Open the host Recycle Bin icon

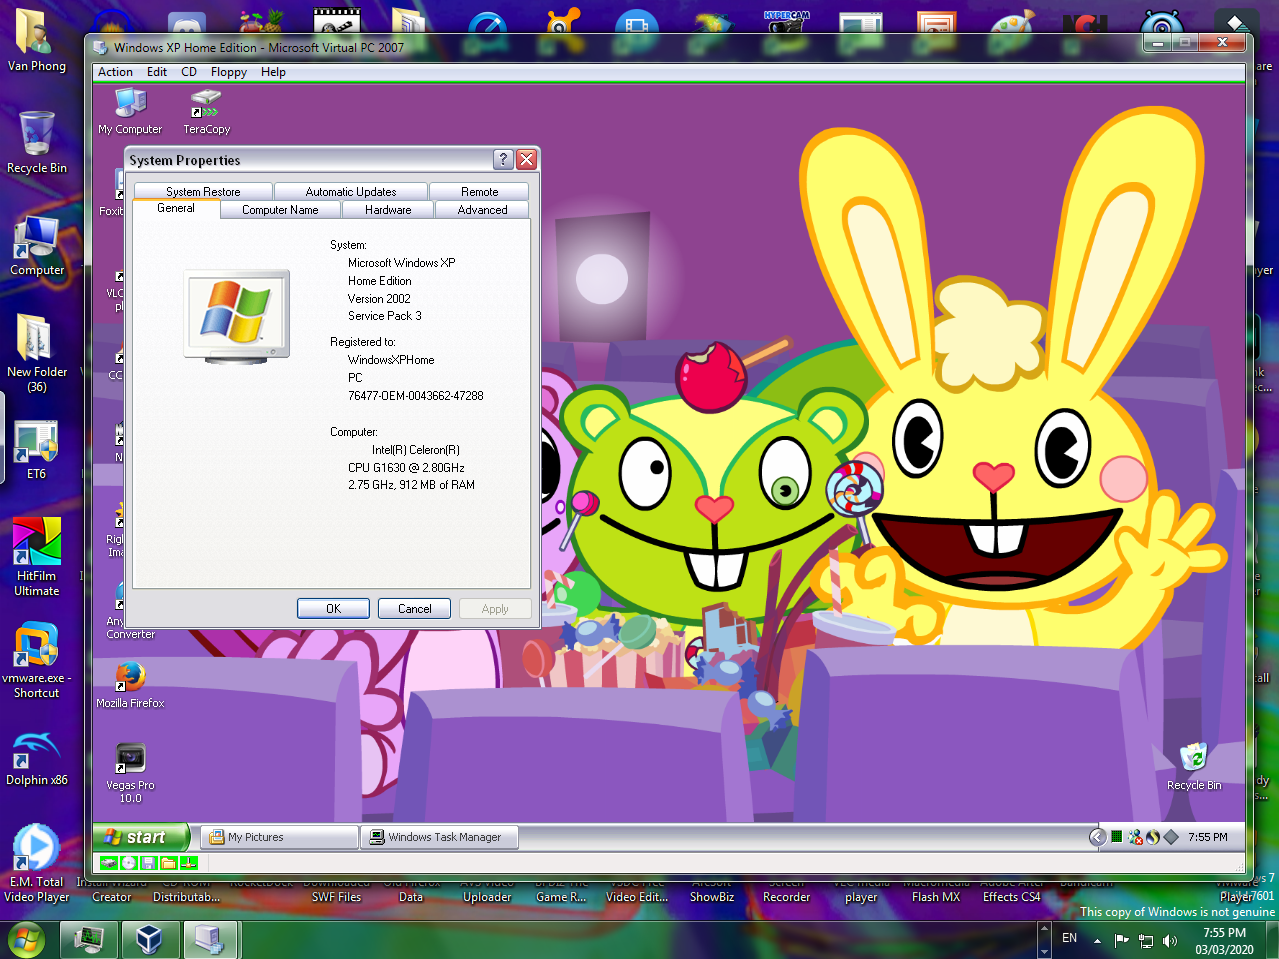[37, 142]
